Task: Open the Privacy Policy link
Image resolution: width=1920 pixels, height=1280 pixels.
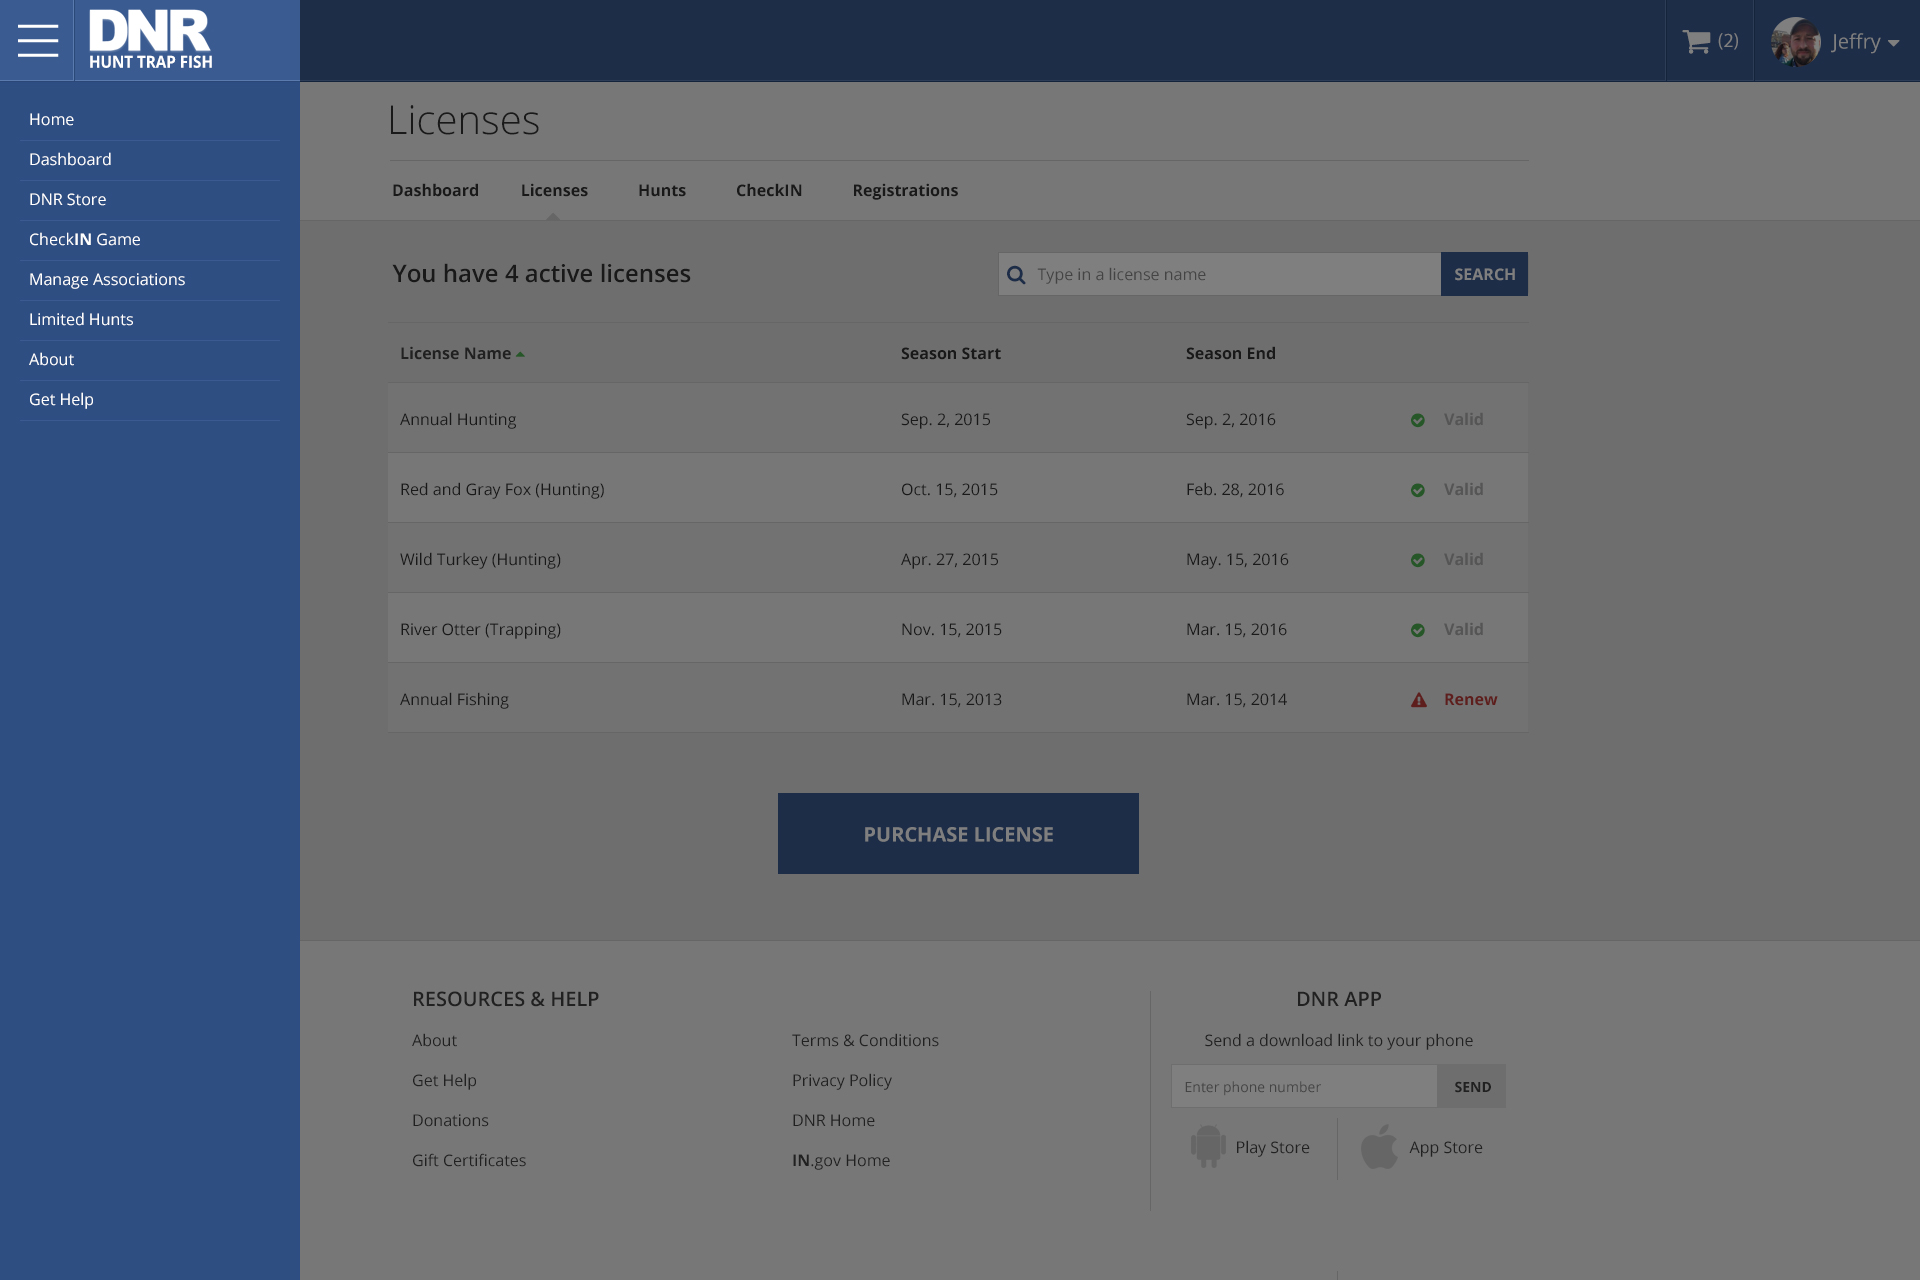Action: click(842, 1080)
